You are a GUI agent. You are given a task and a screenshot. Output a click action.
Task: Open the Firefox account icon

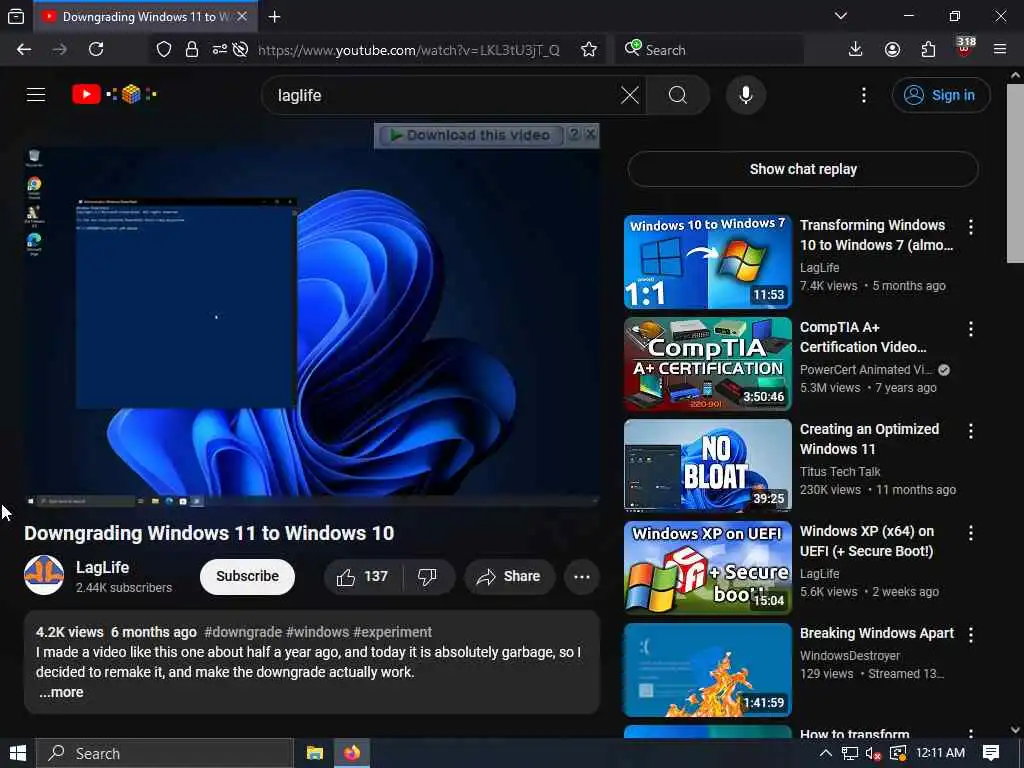[x=892, y=50]
